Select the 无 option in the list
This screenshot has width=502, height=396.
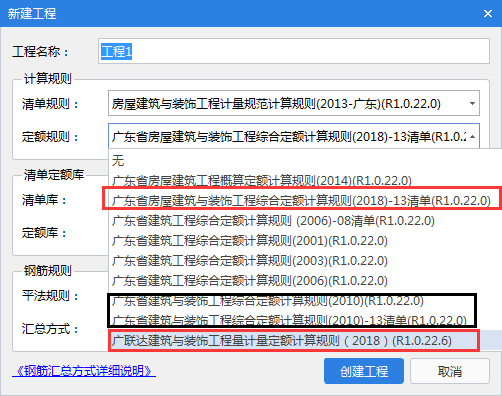point(305,161)
